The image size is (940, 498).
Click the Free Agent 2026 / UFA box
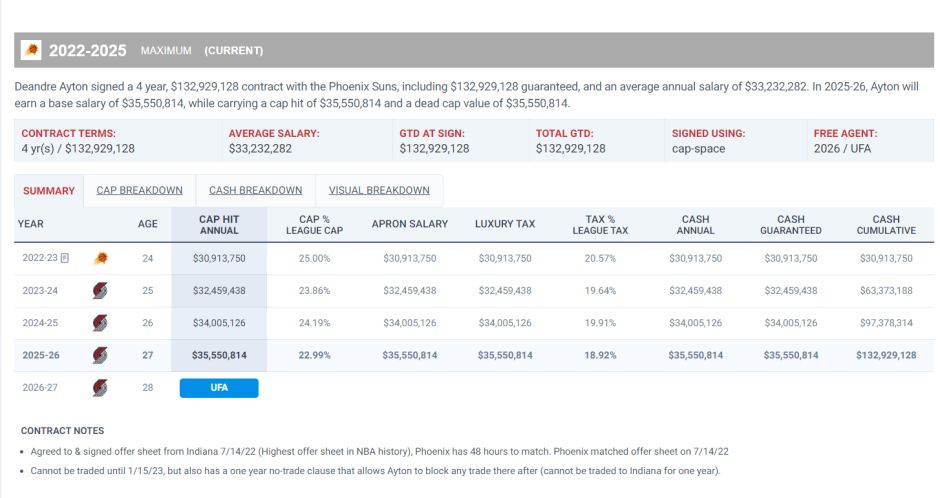point(869,141)
